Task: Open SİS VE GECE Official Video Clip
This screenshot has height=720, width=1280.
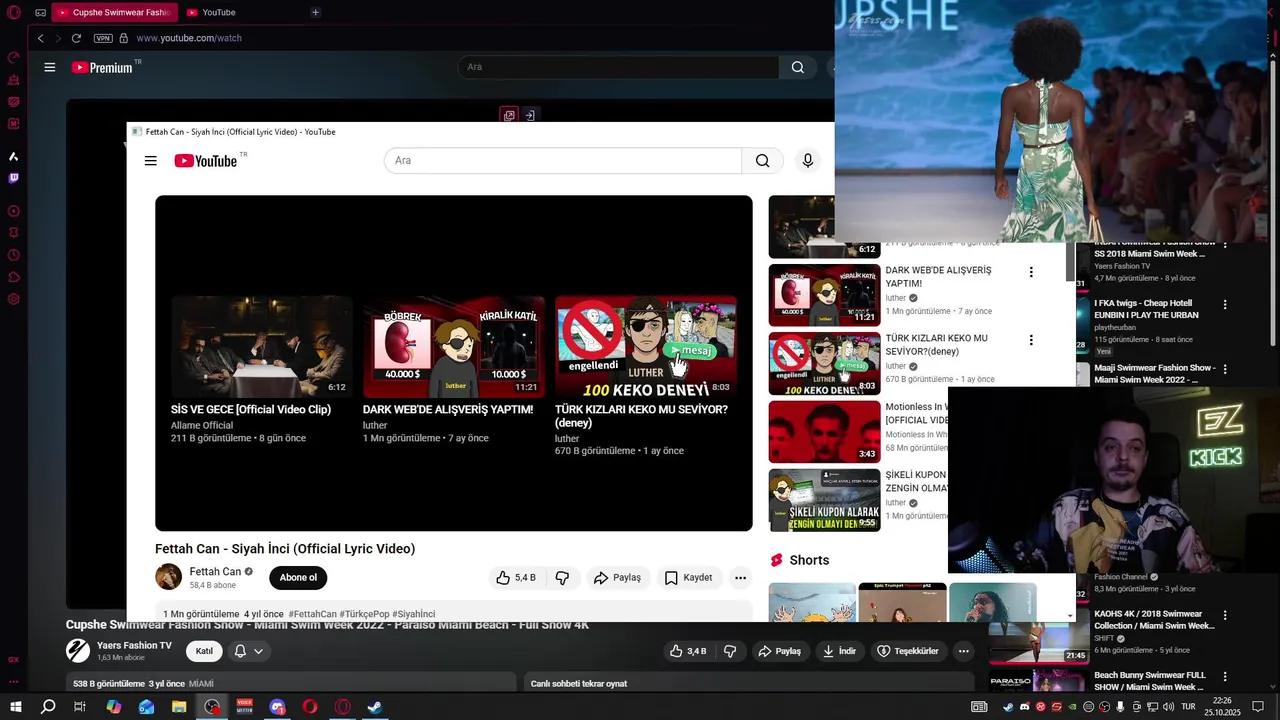Action: point(261,371)
